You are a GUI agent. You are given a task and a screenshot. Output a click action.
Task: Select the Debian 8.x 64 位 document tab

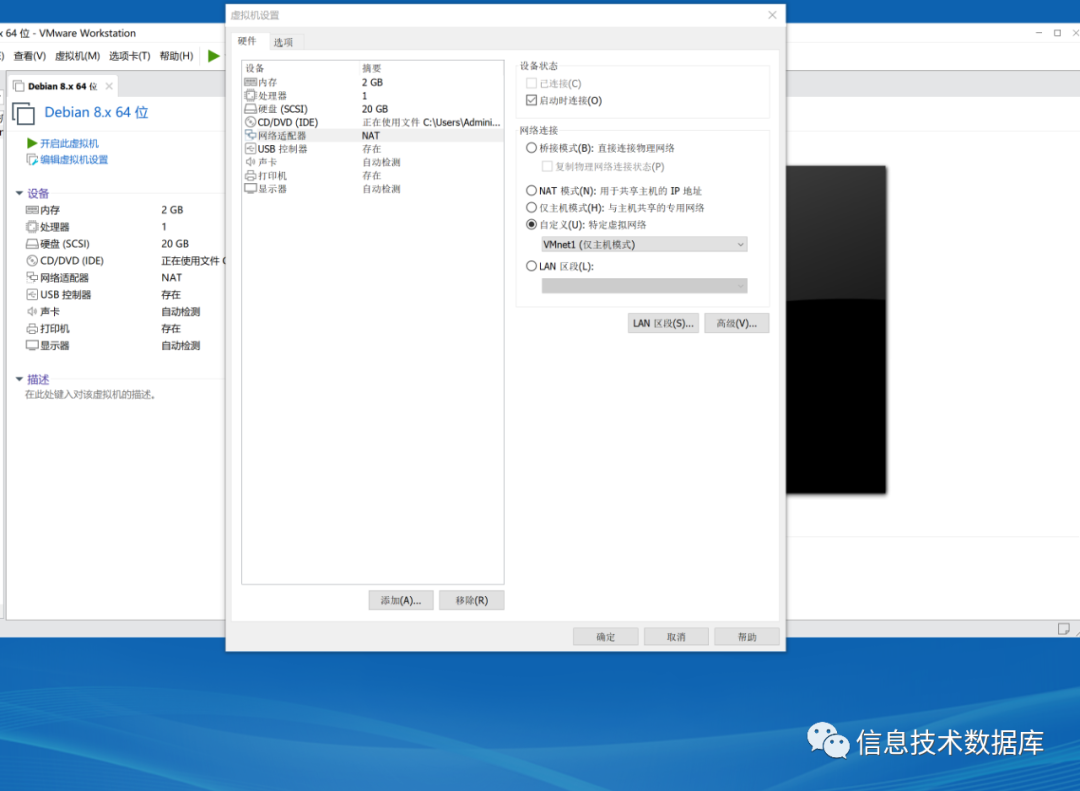click(62, 86)
